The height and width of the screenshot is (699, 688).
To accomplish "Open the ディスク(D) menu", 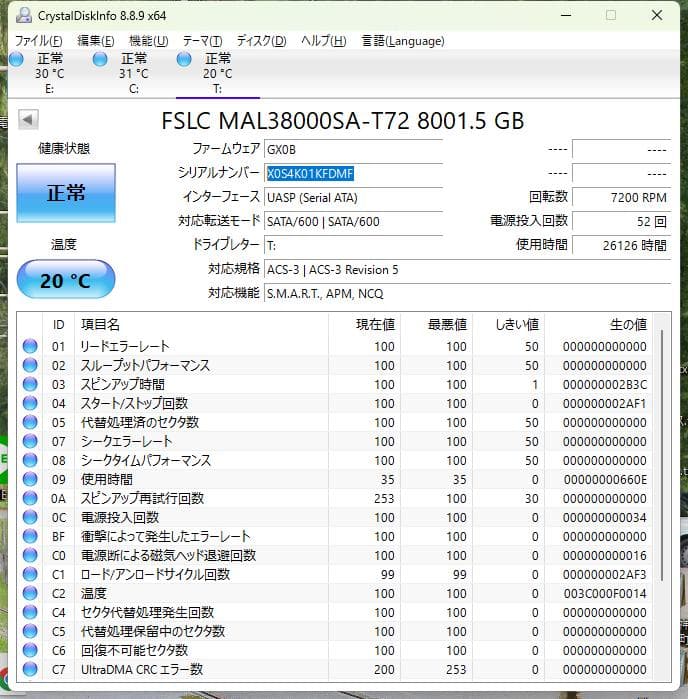I will point(261,41).
